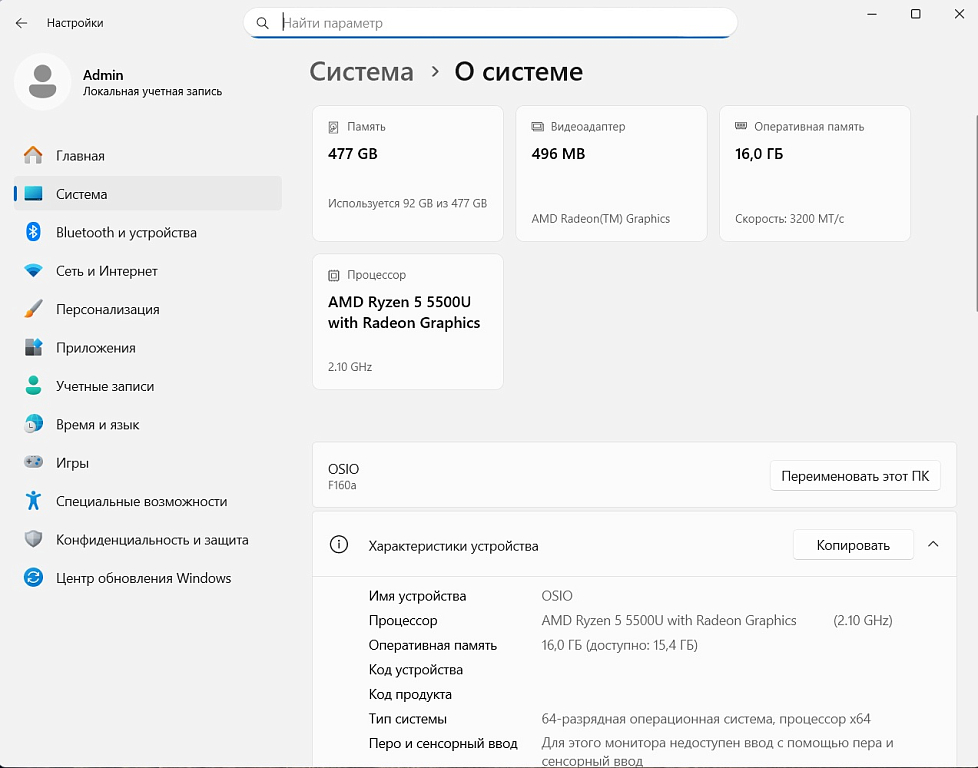Open the Сеть и Интернет section
This screenshot has height=768, width=978.
(x=106, y=271)
